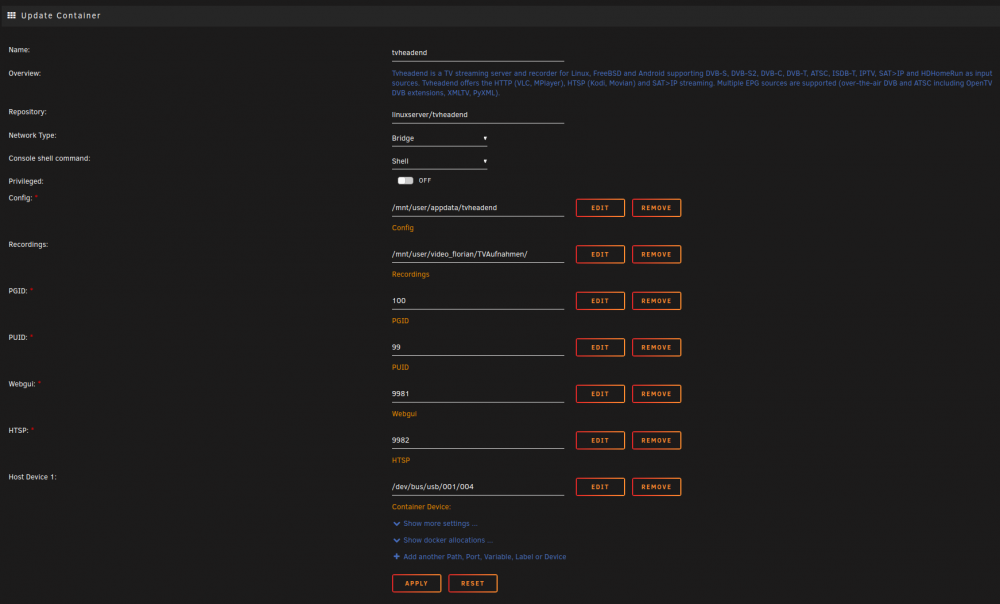Click the Host Device 1 label
The width and height of the screenshot is (1000, 604).
(x=33, y=477)
